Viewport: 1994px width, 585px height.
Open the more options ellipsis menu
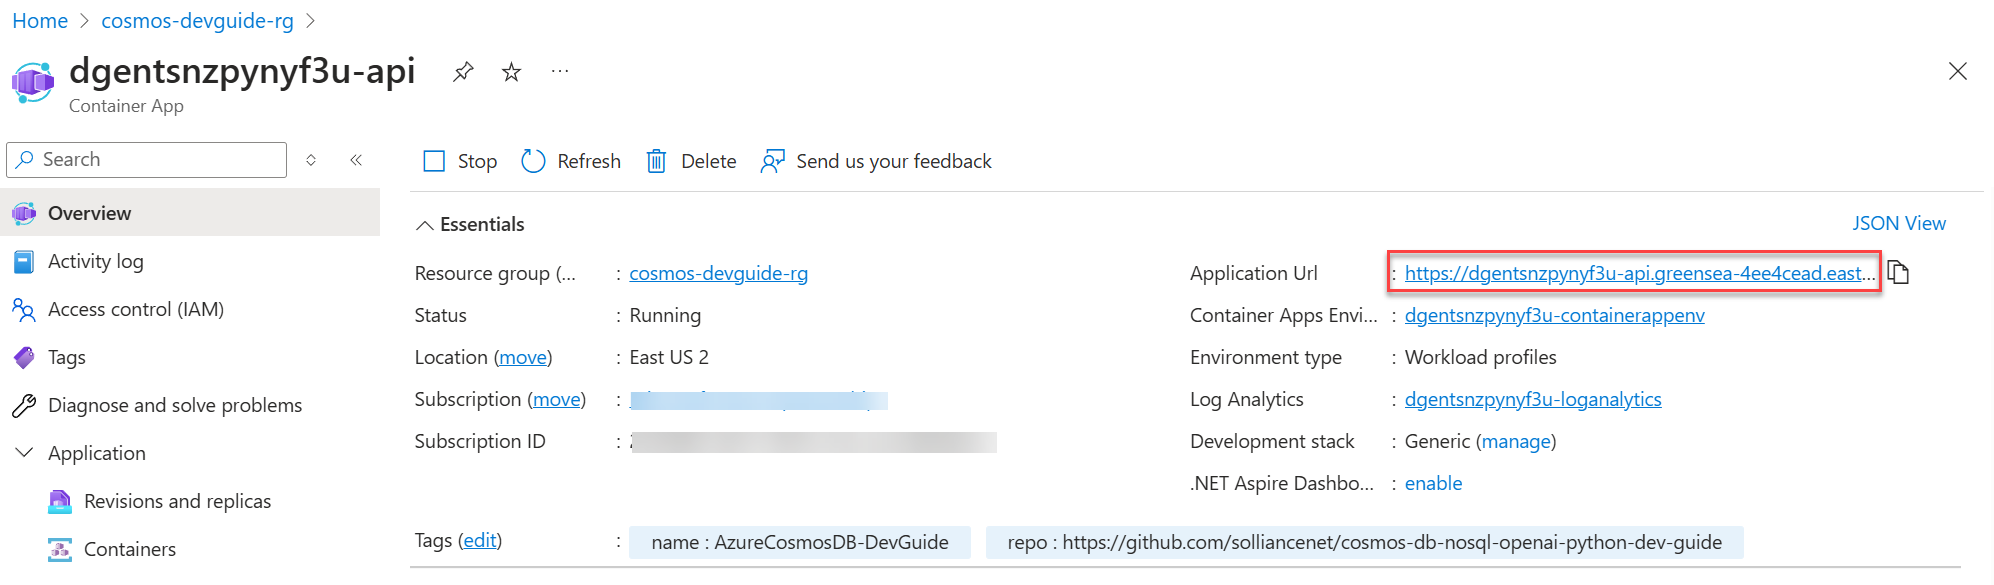coord(560,71)
